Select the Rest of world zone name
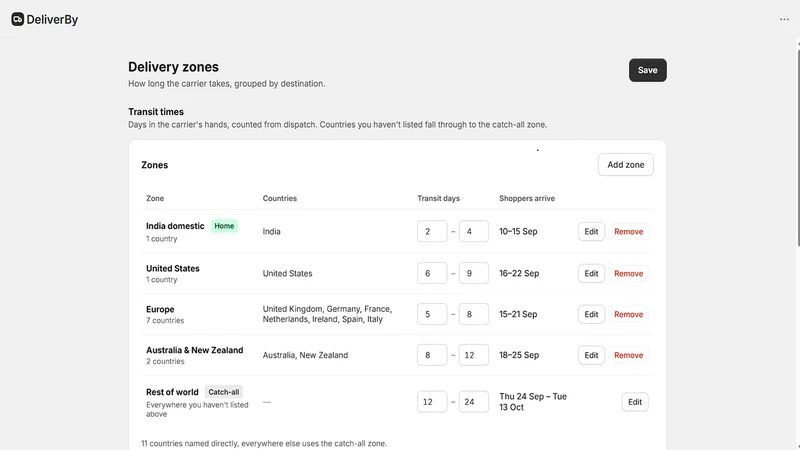The height and width of the screenshot is (450, 800). tap(172, 392)
